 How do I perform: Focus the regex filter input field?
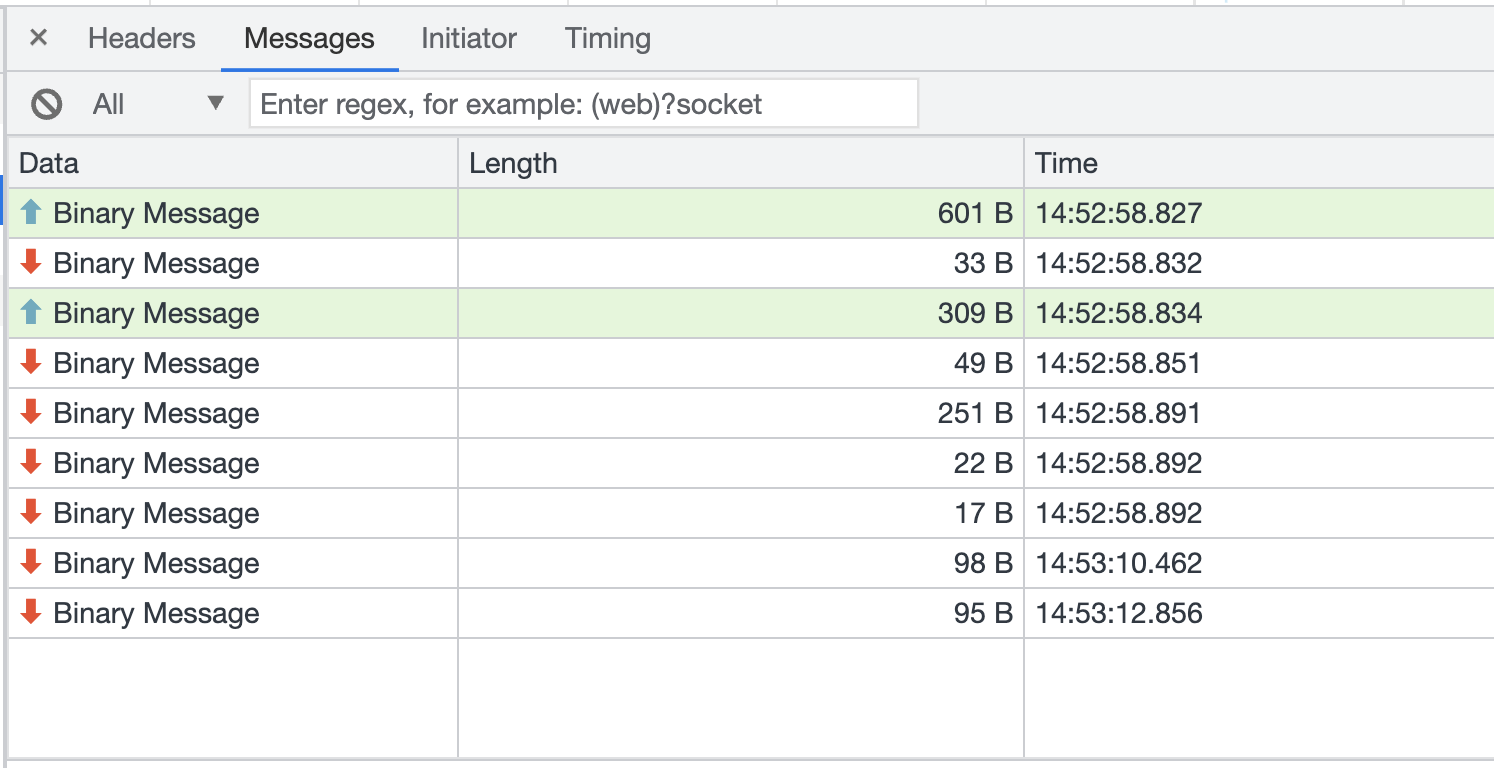[583, 104]
